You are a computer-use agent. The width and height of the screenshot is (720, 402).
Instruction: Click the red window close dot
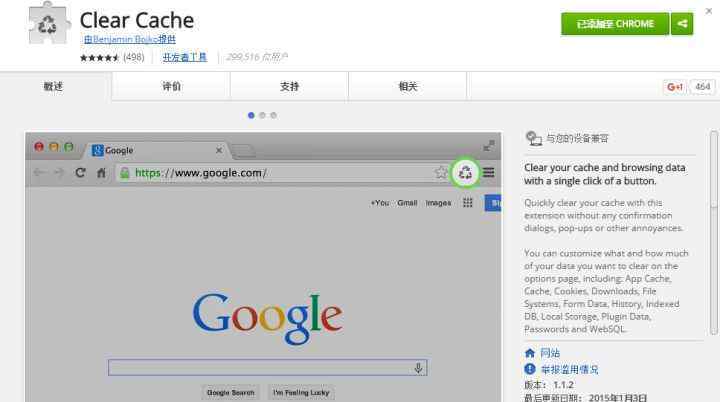tap(39, 147)
